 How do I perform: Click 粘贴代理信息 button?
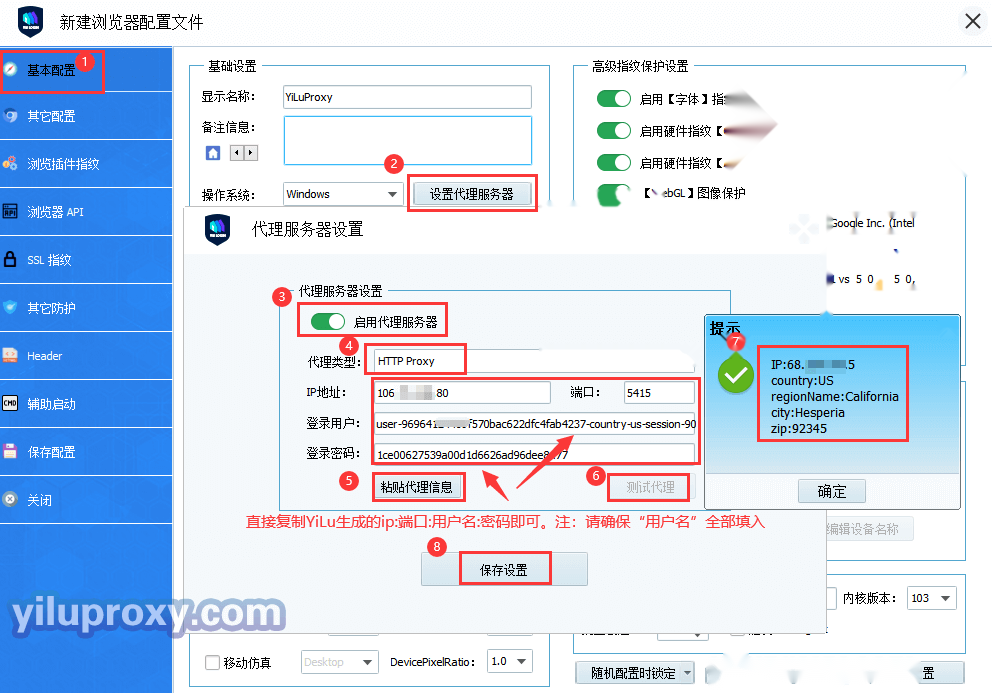pos(417,487)
